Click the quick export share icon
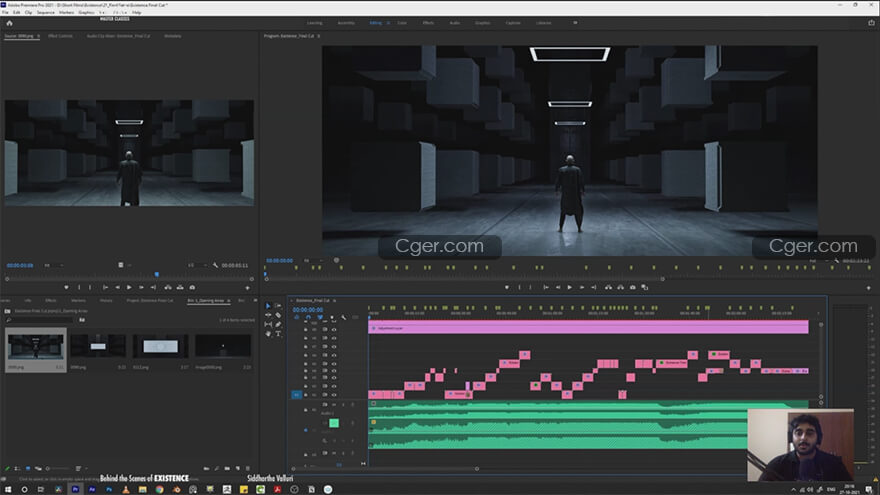The height and width of the screenshot is (495, 880). (872, 23)
